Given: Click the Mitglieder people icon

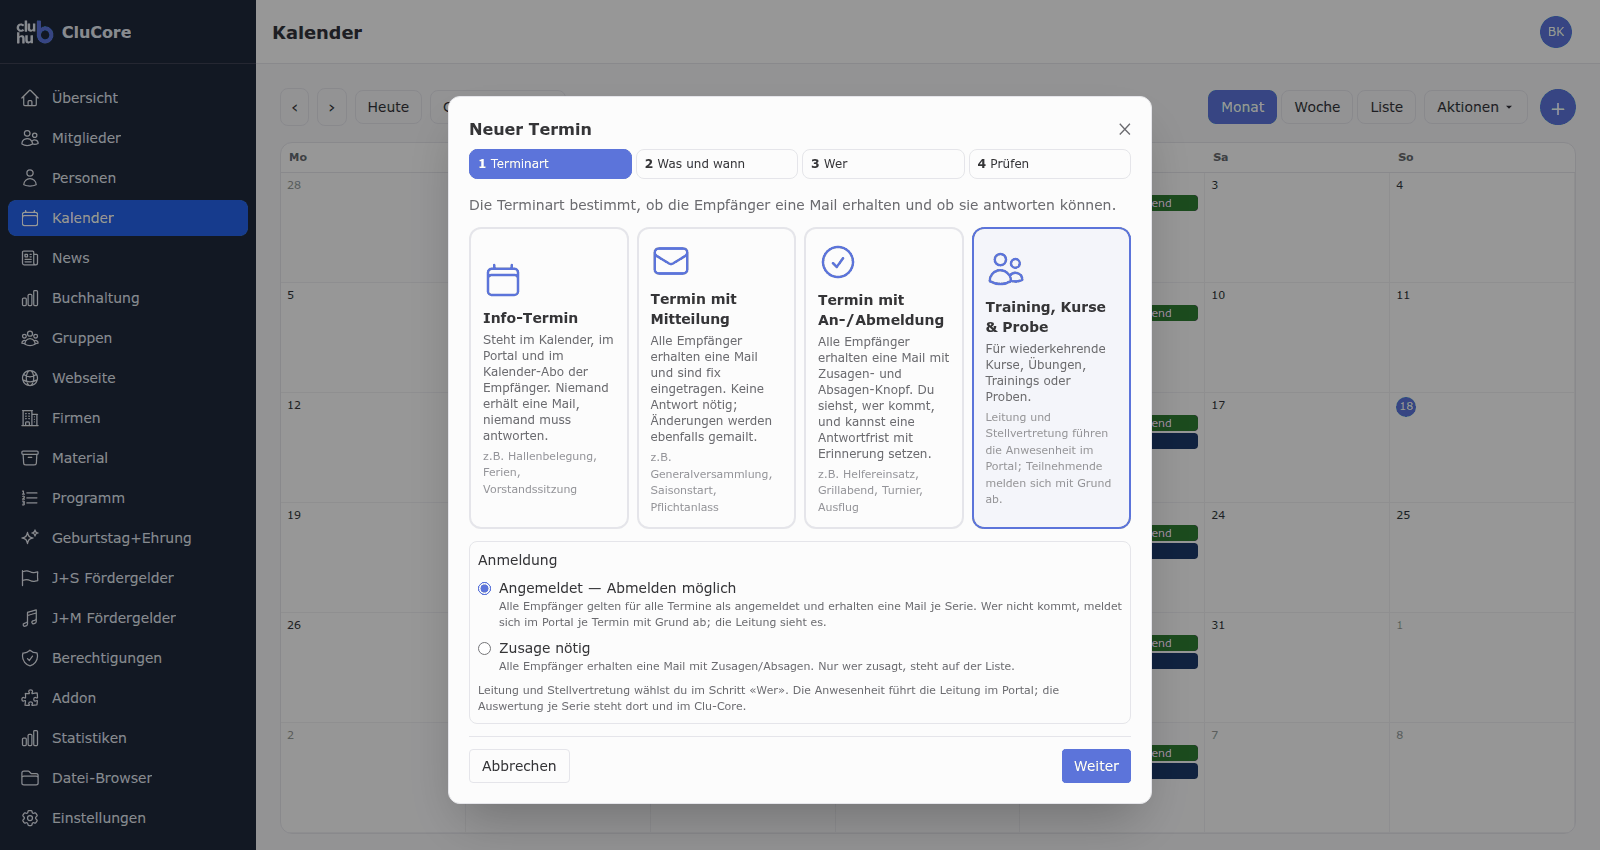Looking at the screenshot, I should coord(30,138).
